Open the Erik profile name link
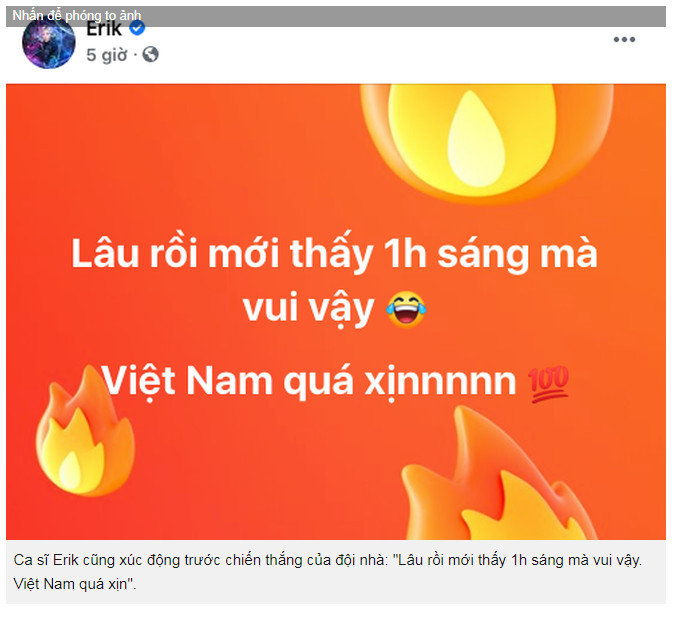Screen dimensions: 680x618 [x=105, y=29]
